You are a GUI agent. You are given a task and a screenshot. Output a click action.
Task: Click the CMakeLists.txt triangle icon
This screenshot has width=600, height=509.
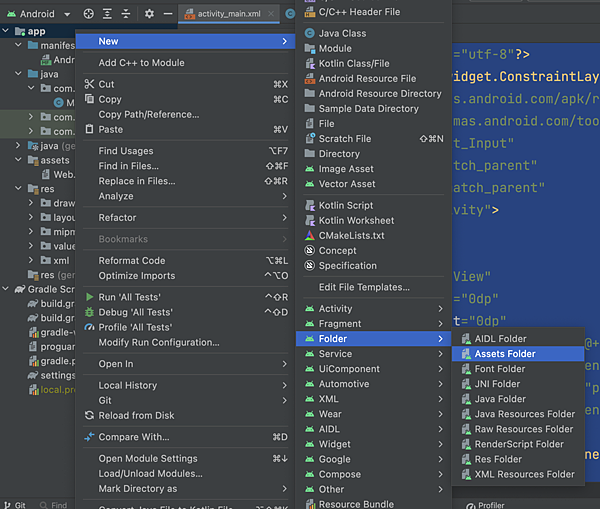click(x=310, y=235)
